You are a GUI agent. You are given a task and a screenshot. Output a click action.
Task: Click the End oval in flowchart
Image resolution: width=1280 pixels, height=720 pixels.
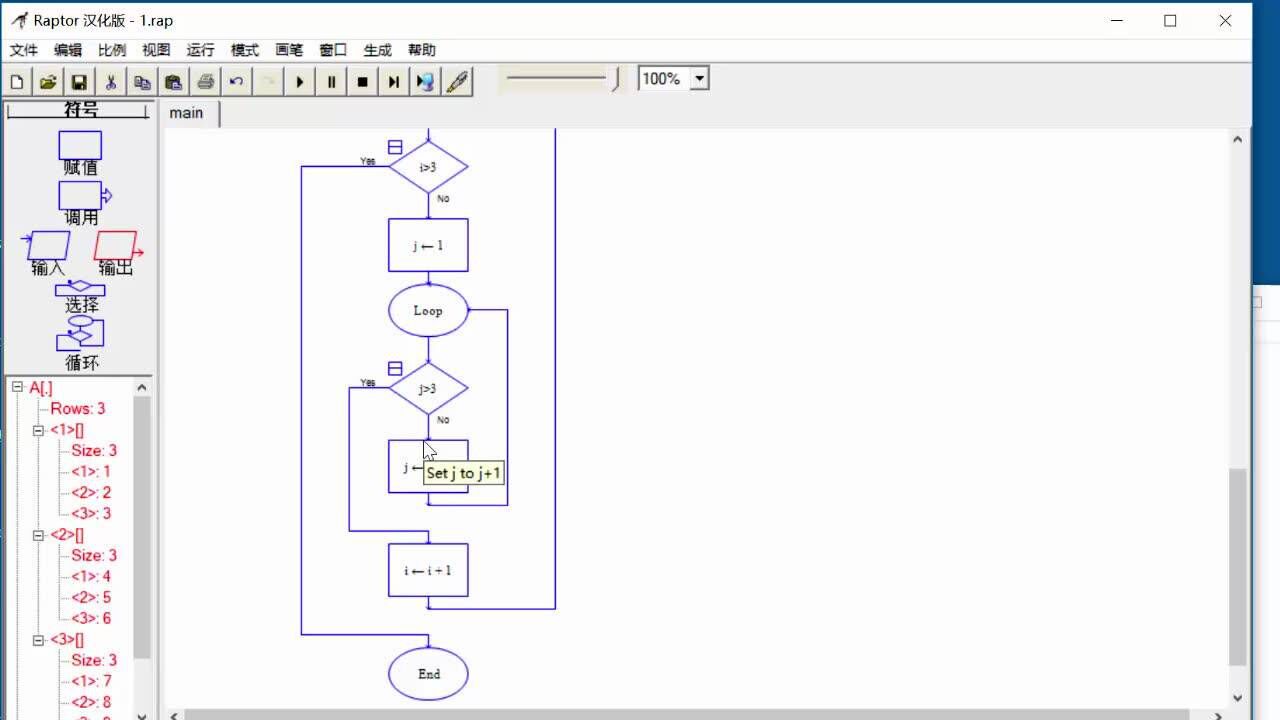coord(428,673)
